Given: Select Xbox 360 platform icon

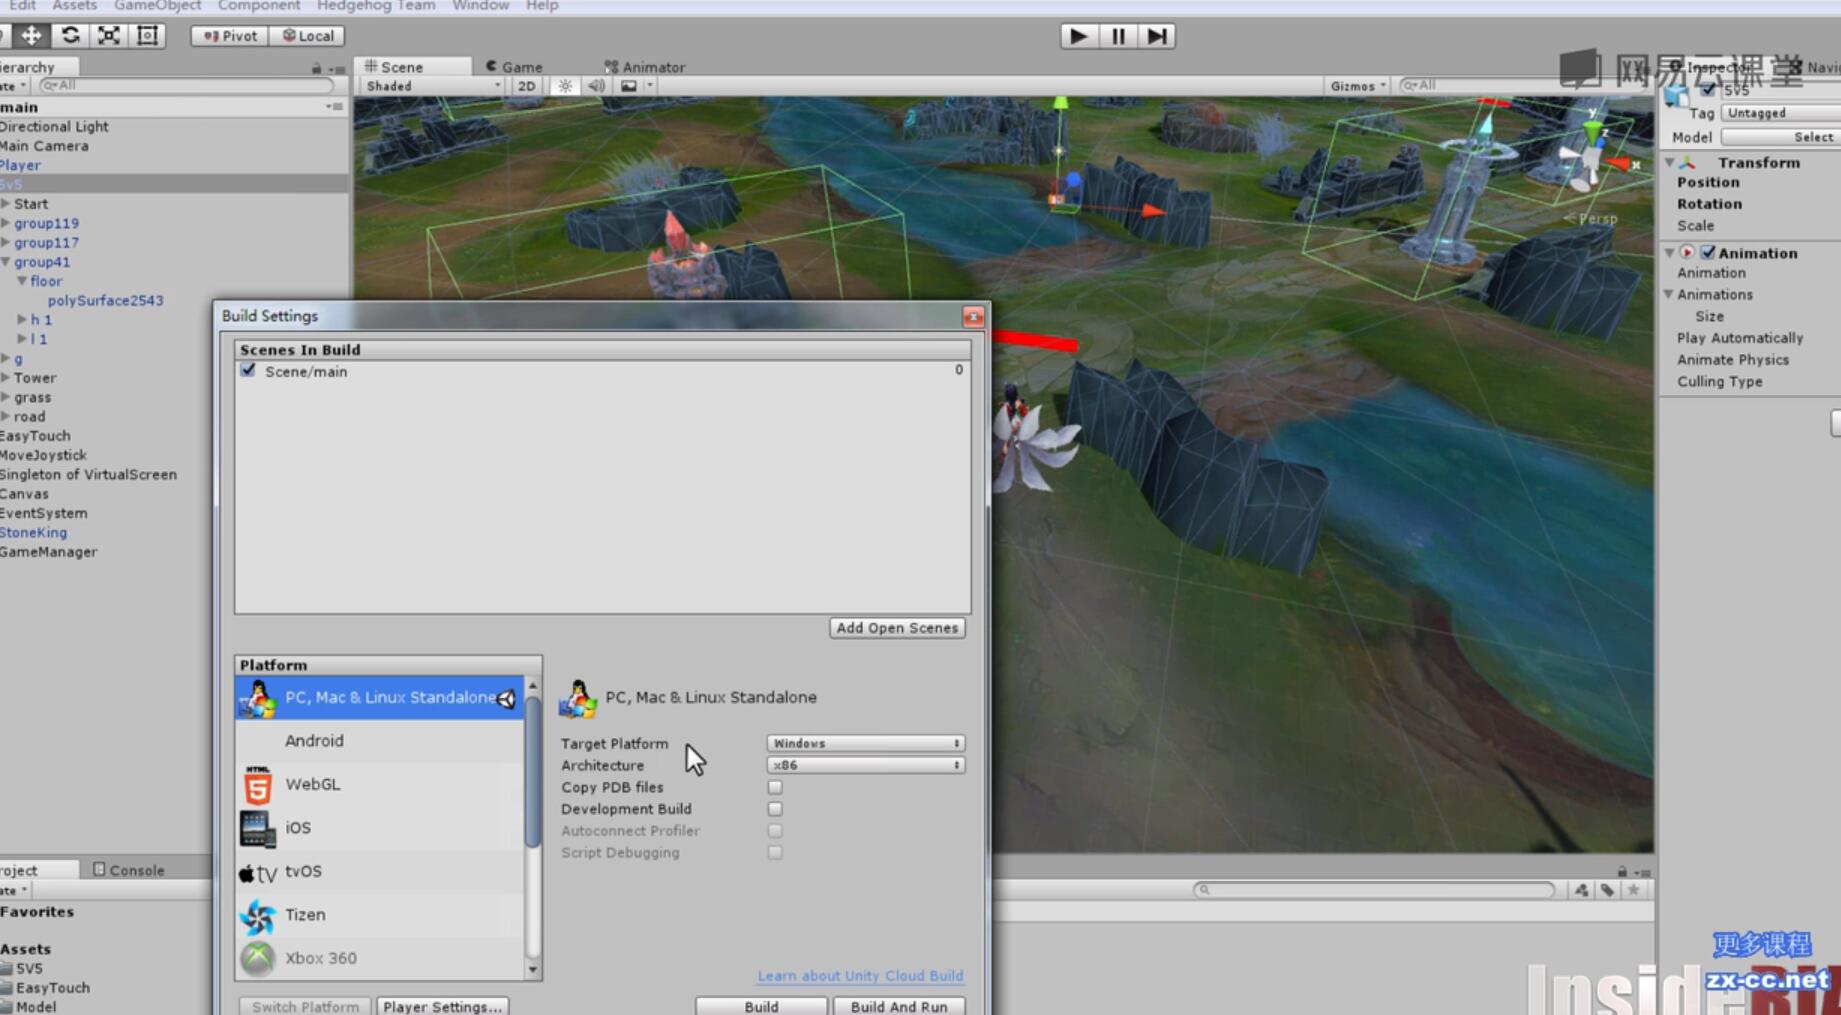Looking at the screenshot, I should click(x=258, y=958).
